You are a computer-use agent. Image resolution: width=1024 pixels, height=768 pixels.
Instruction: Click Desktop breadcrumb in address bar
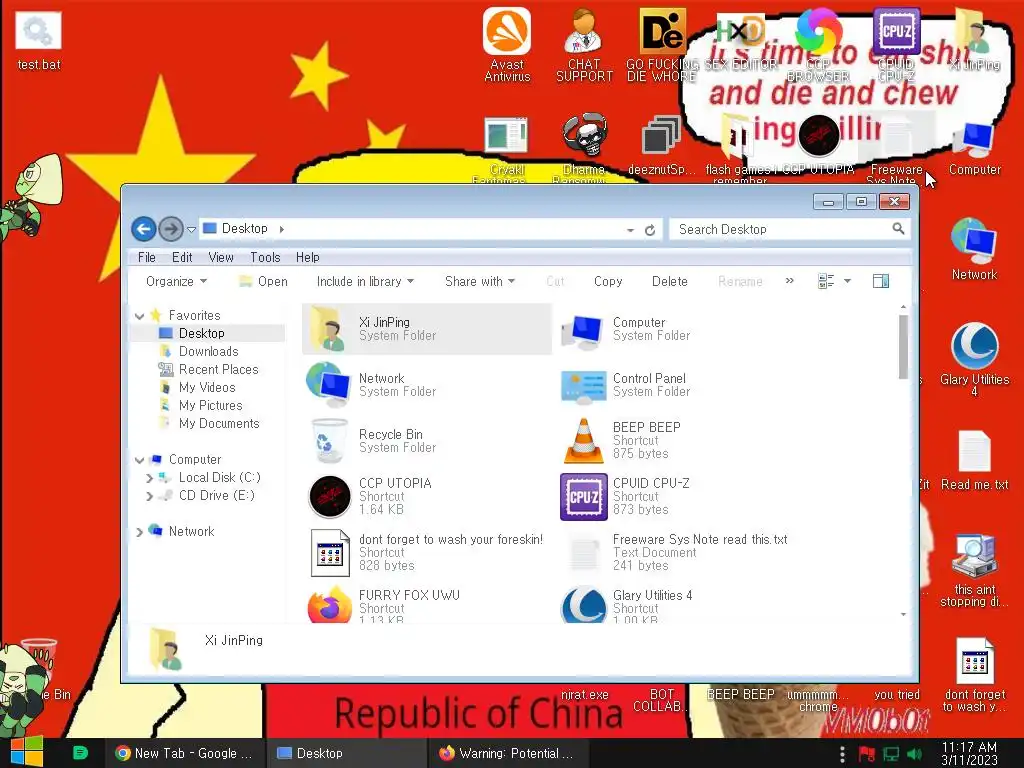244,229
